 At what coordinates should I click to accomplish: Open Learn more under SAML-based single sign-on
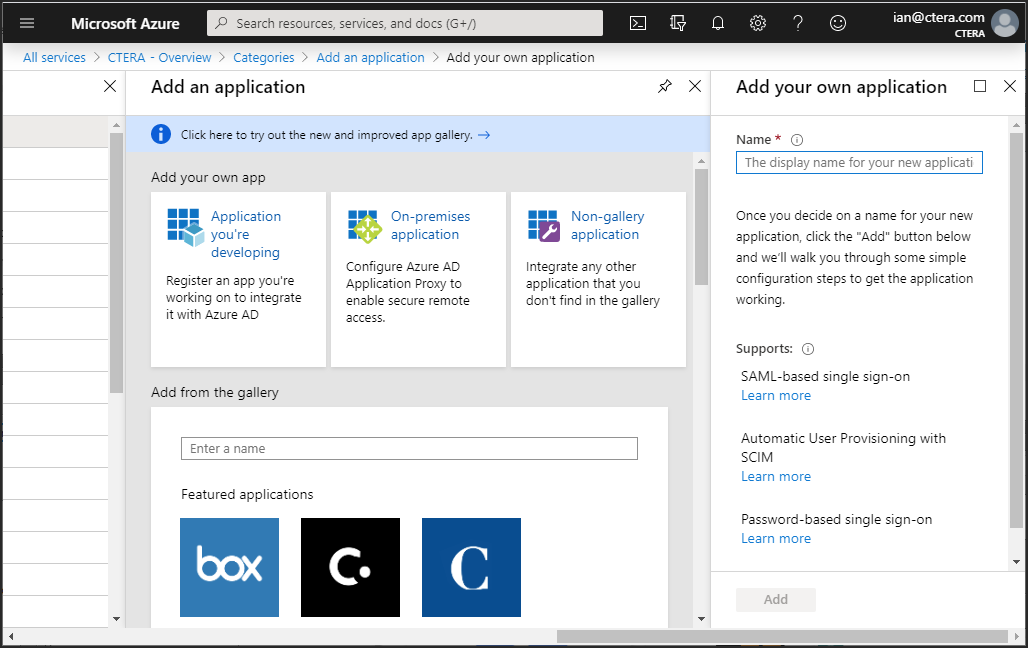click(x=776, y=395)
